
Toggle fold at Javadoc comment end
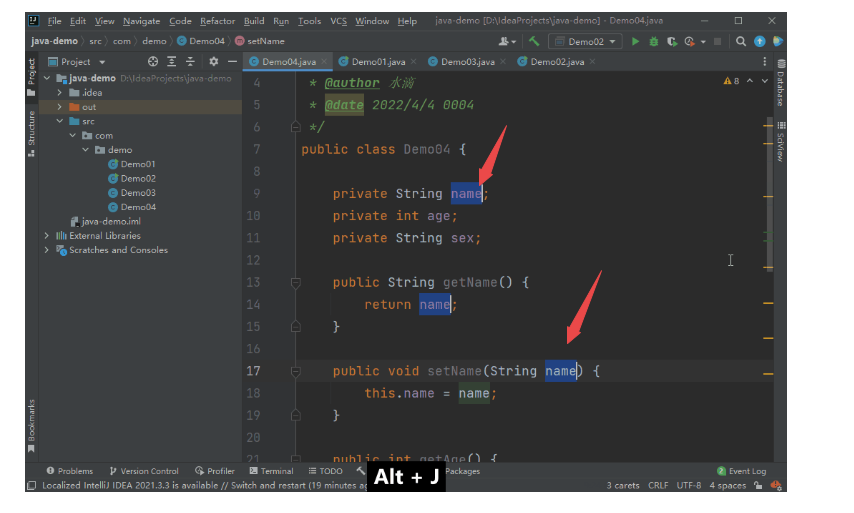click(x=296, y=127)
